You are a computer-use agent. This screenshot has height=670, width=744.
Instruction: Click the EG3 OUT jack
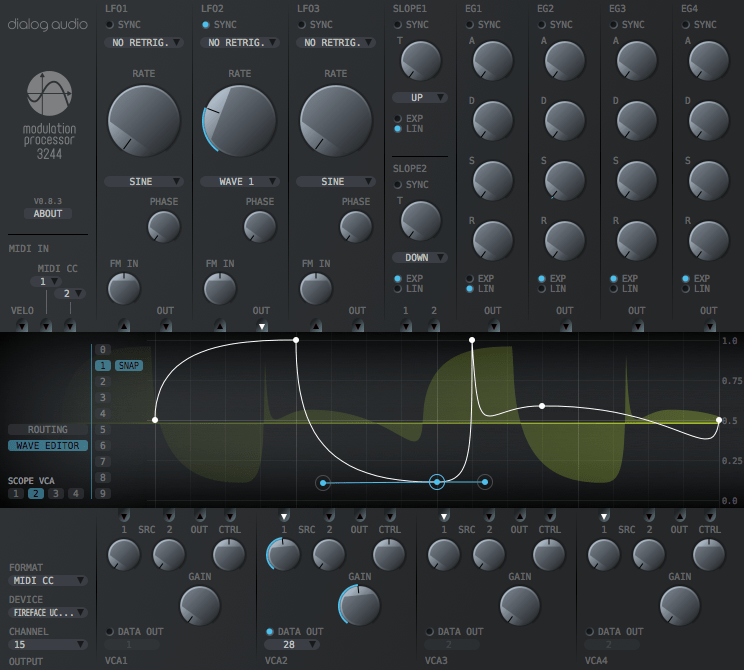click(x=638, y=326)
